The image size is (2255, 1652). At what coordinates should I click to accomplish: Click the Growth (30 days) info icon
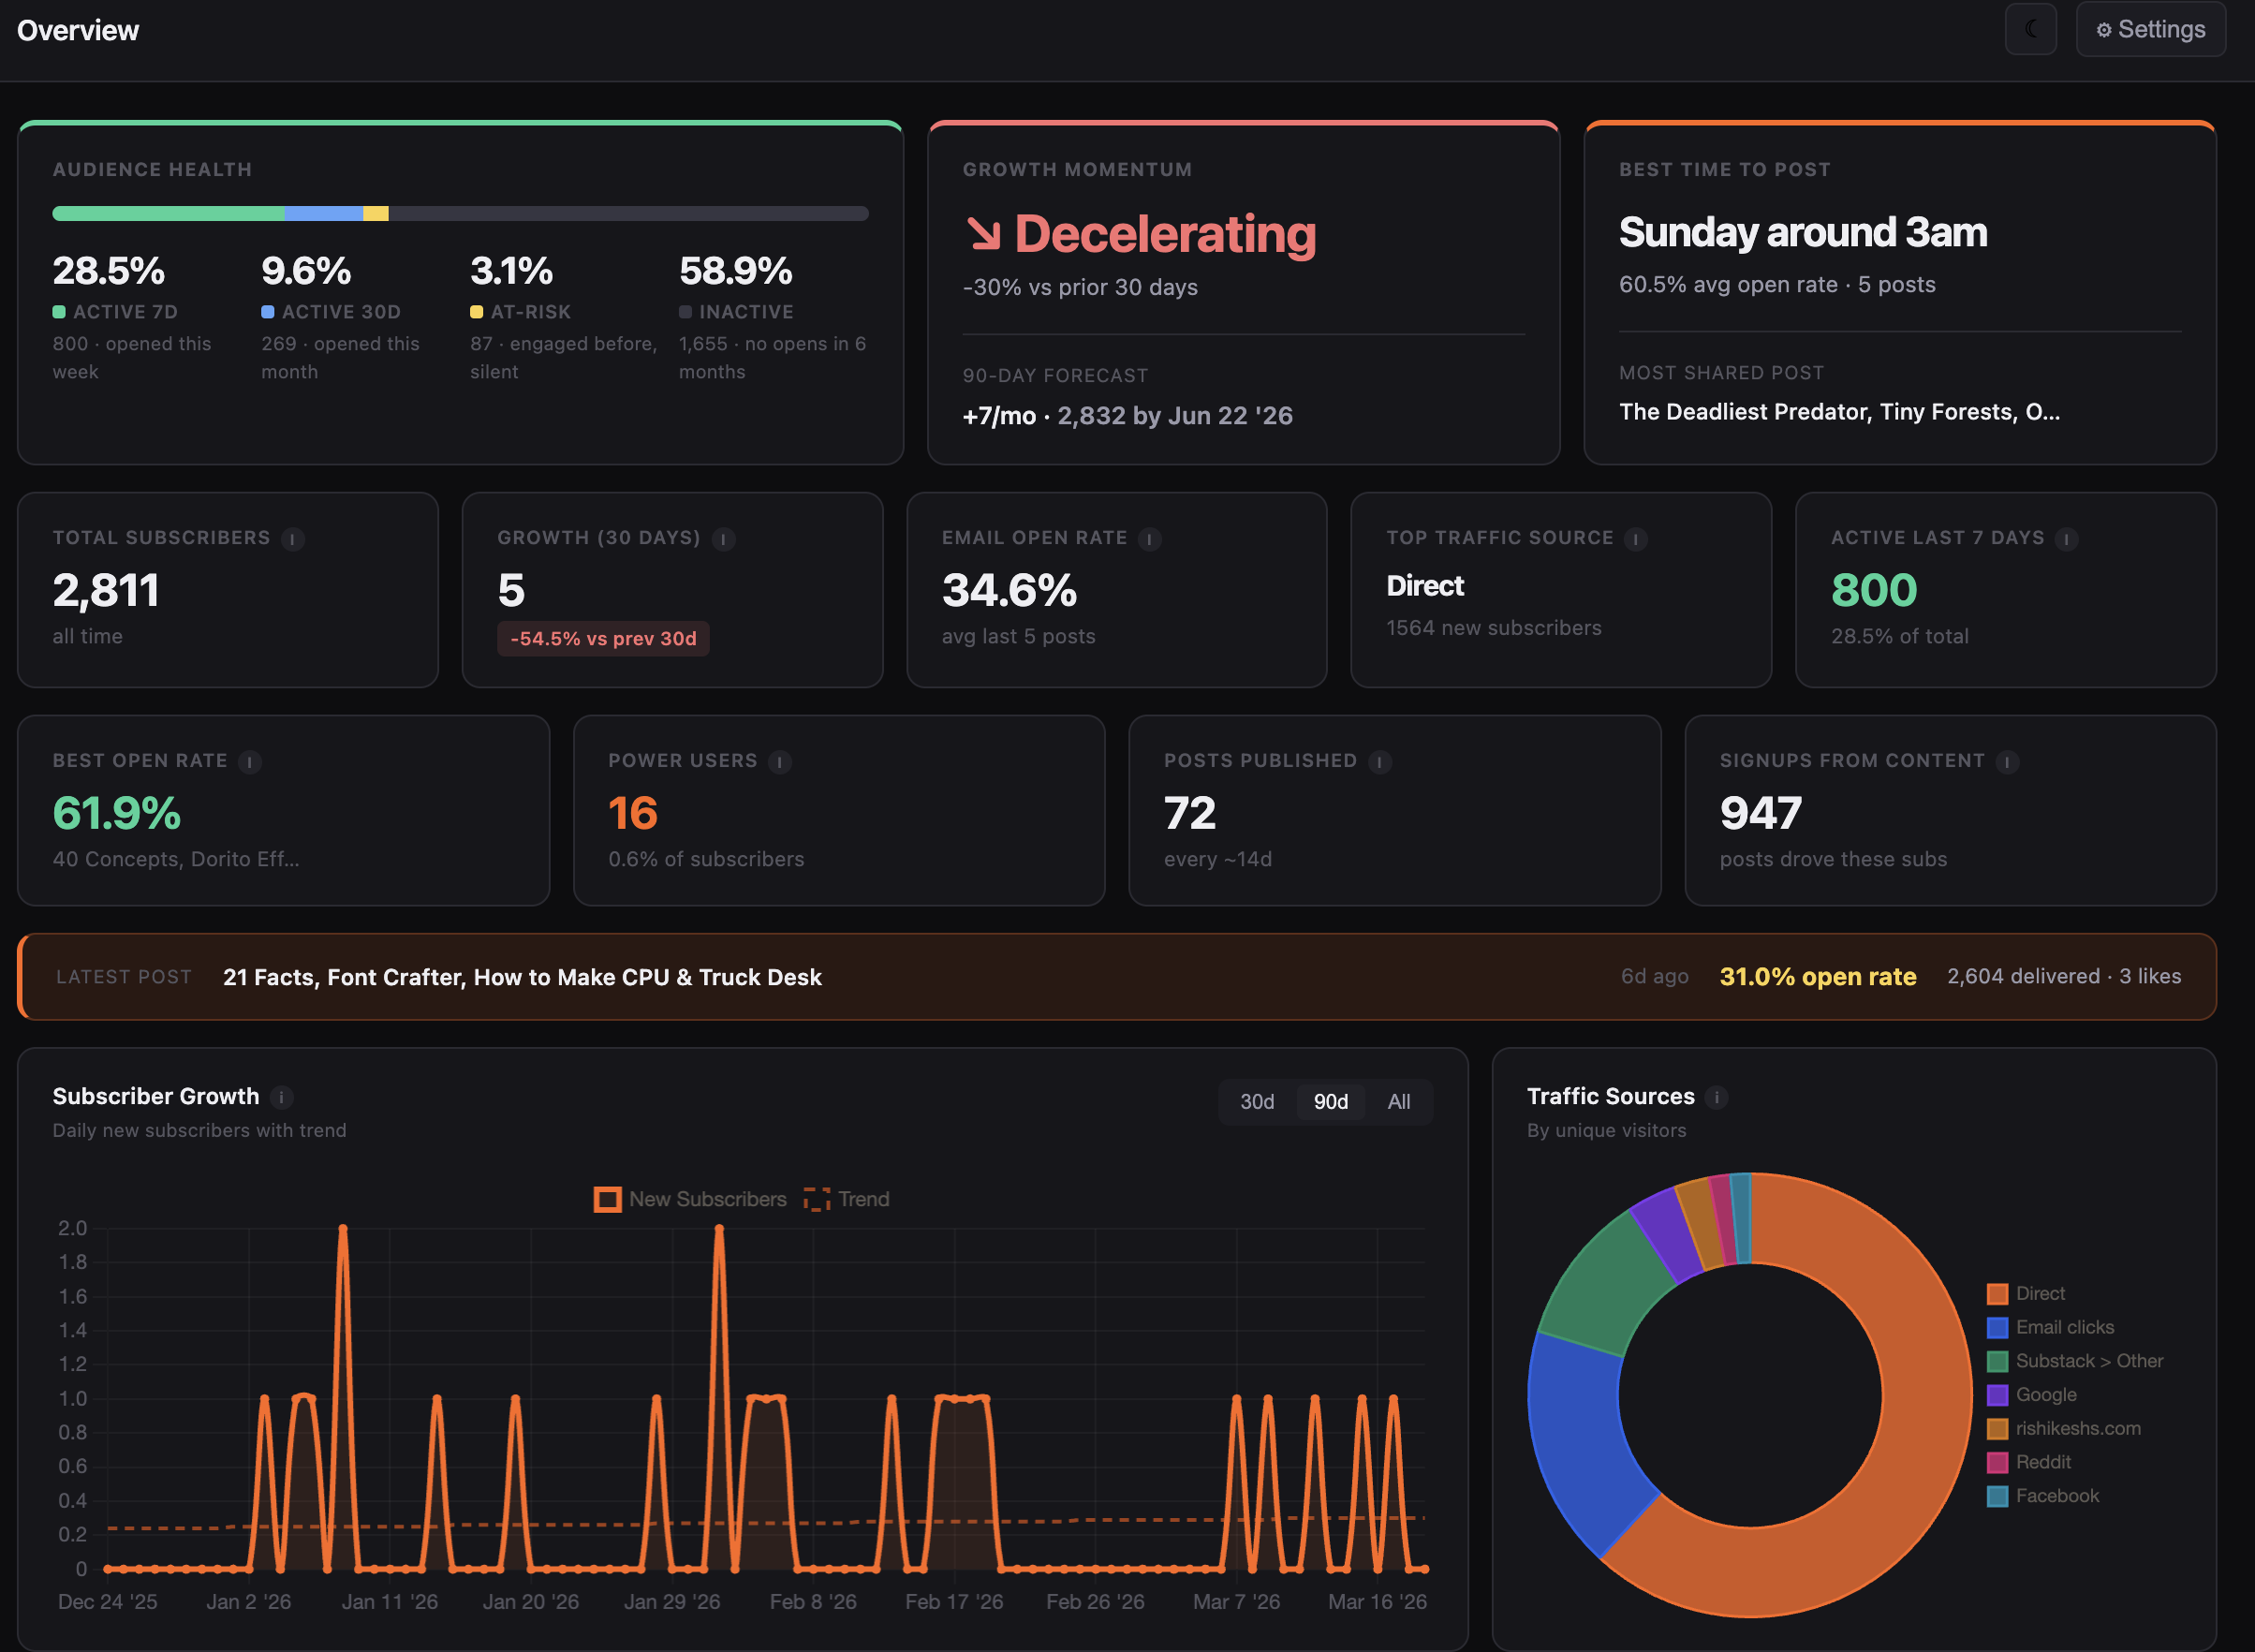click(x=723, y=538)
